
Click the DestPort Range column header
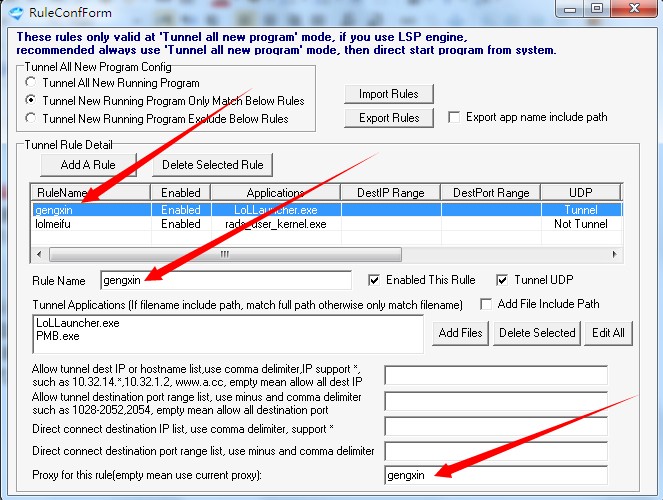(490, 193)
